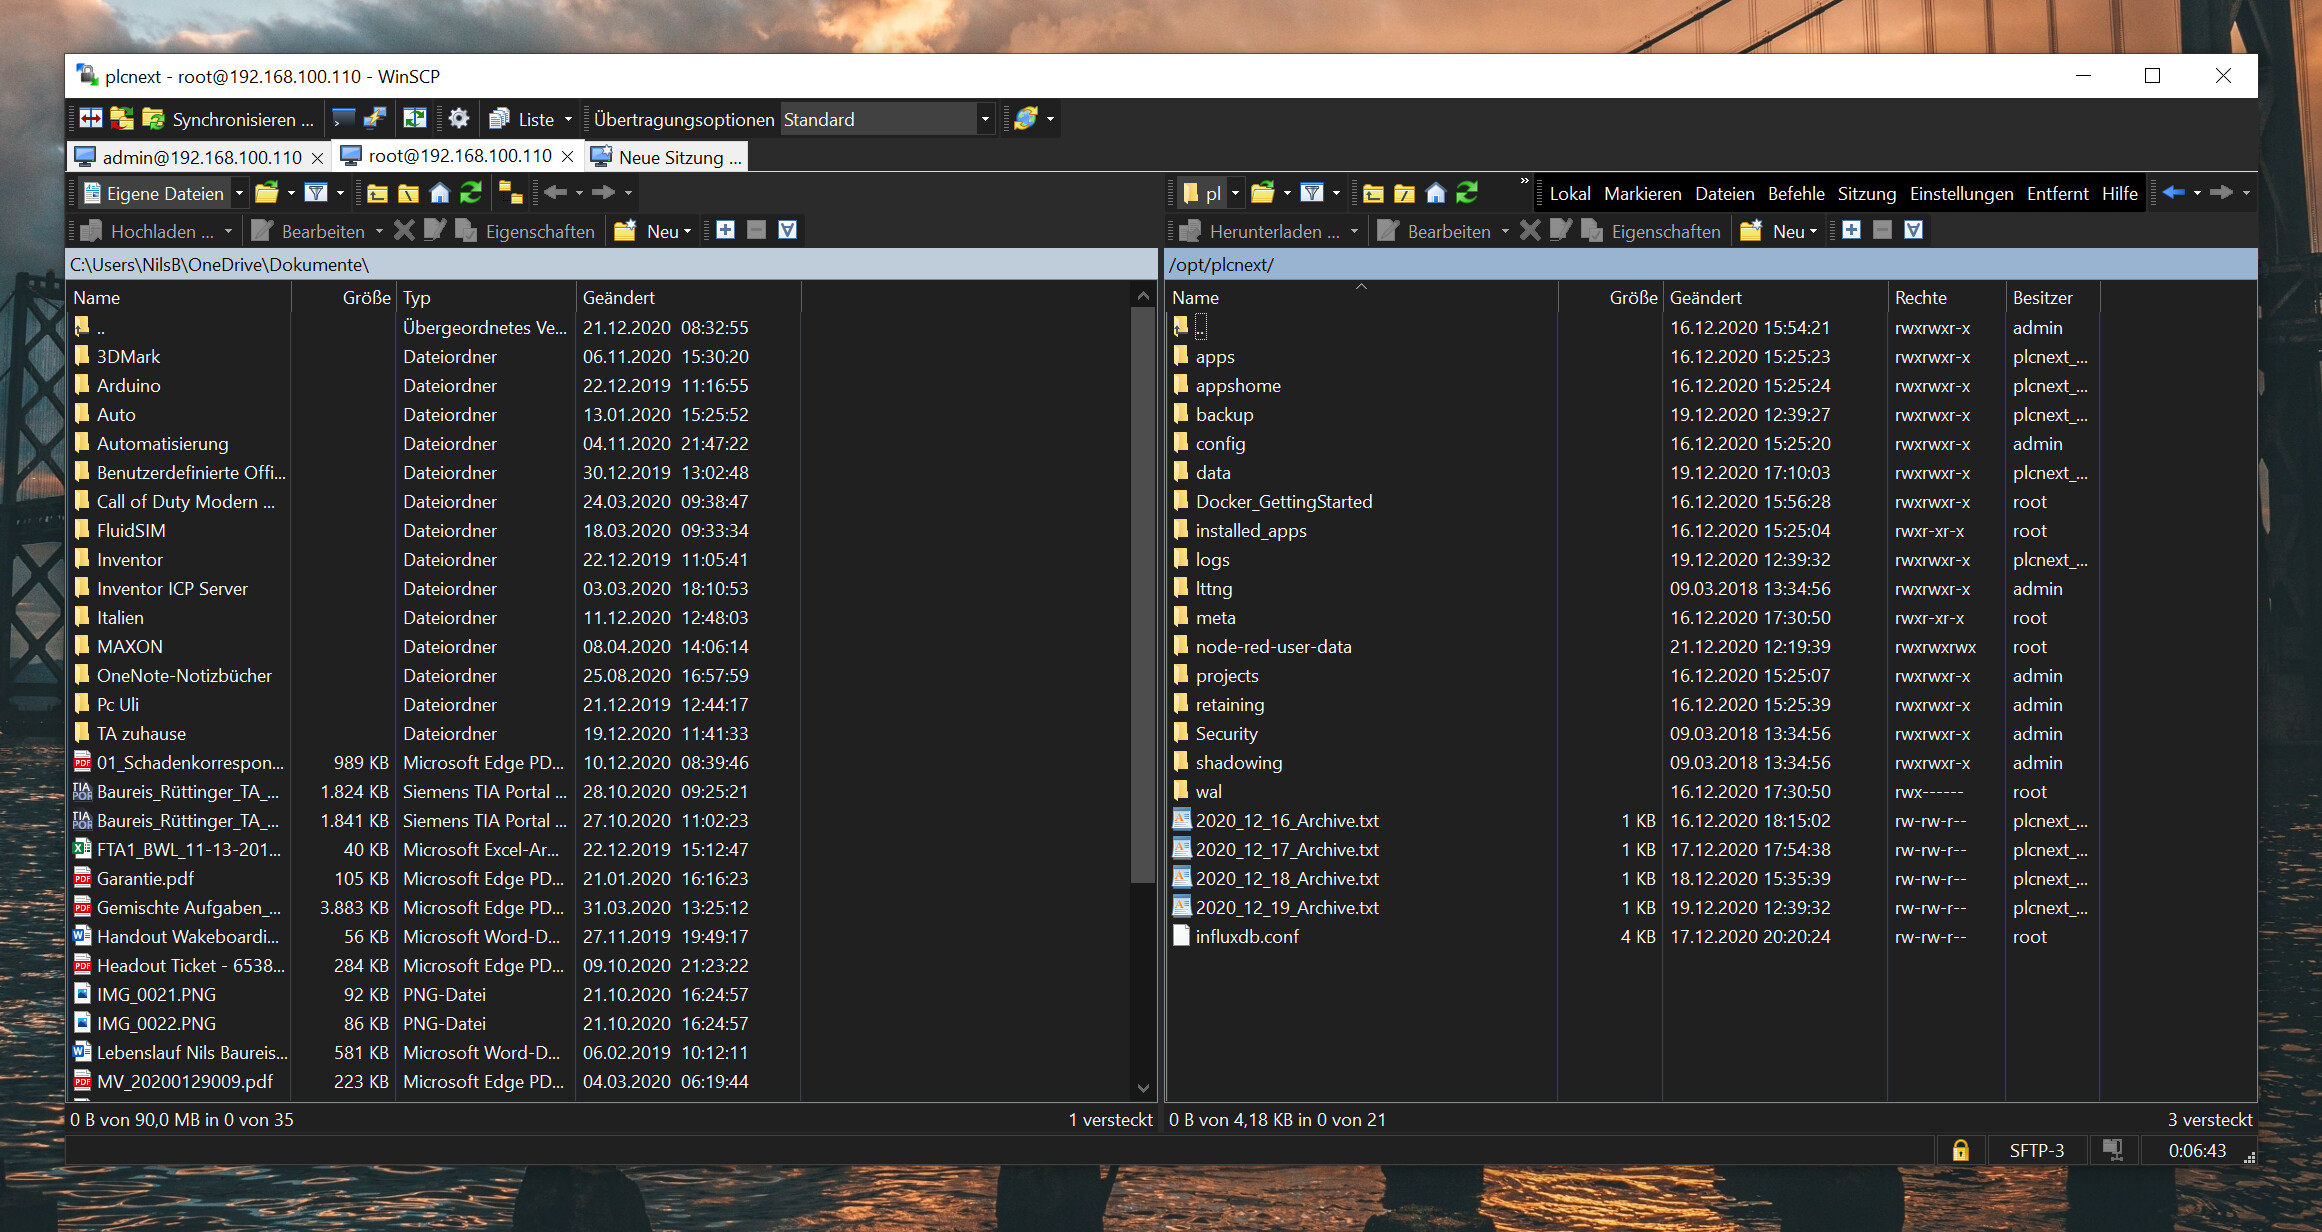Click the compare directories icon
The image size is (2322, 1232).
[x=91, y=119]
